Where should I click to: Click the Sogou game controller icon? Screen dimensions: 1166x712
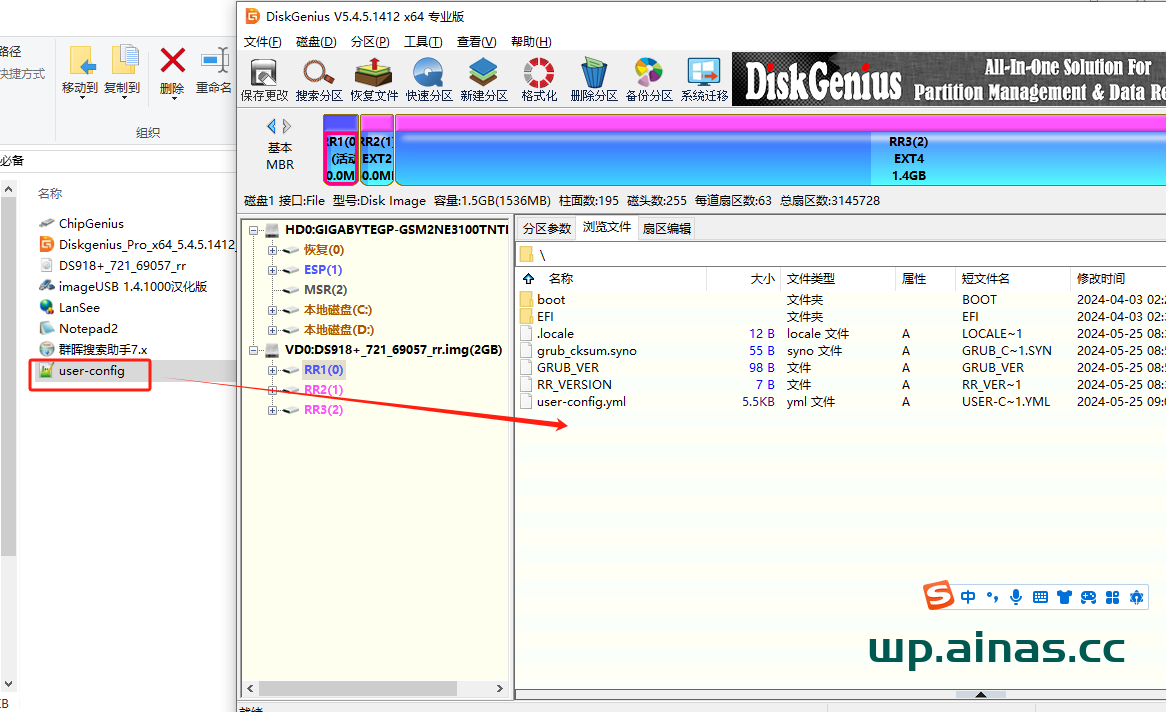(x=1088, y=597)
